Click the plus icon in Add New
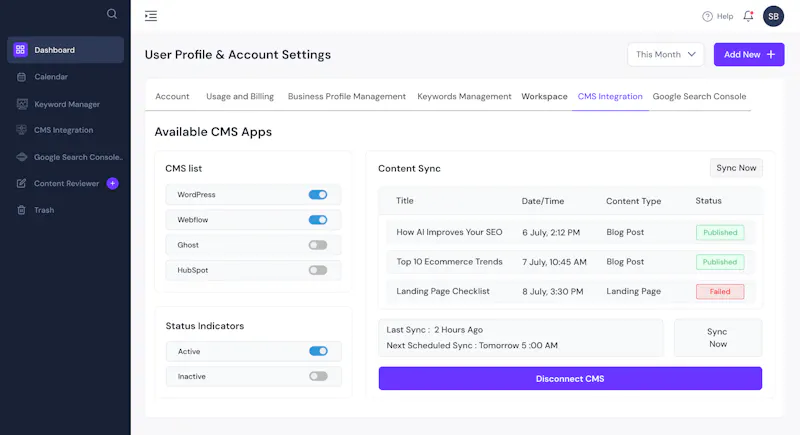This screenshot has width=800, height=435. (x=771, y=55)
